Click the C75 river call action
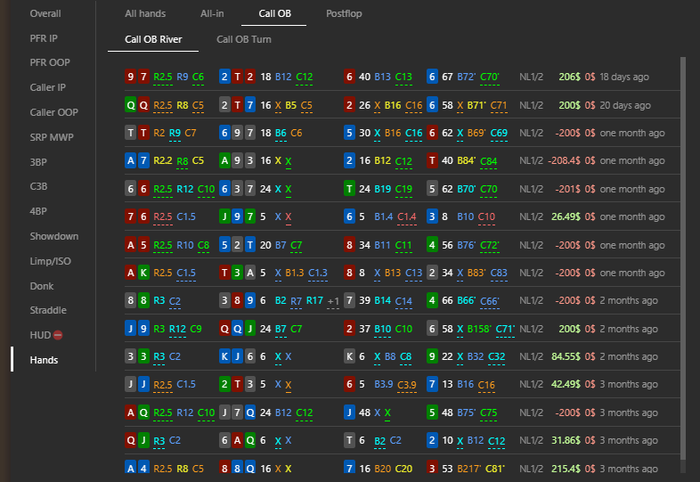The height and width of the screenshot is (482, 700). pos(488,413)
